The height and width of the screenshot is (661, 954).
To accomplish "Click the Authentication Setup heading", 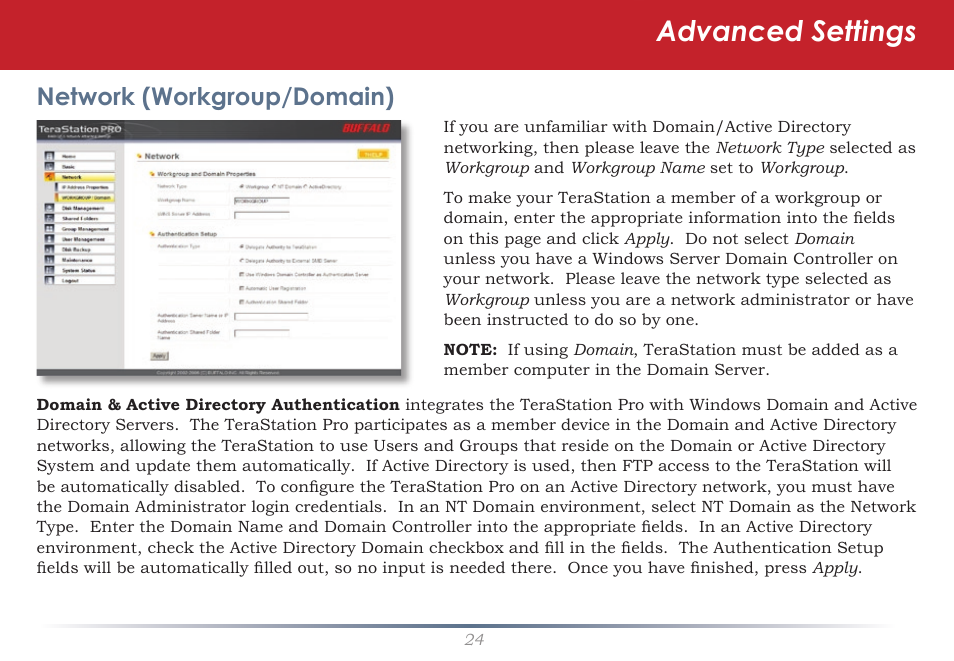I will click(187, 234).
